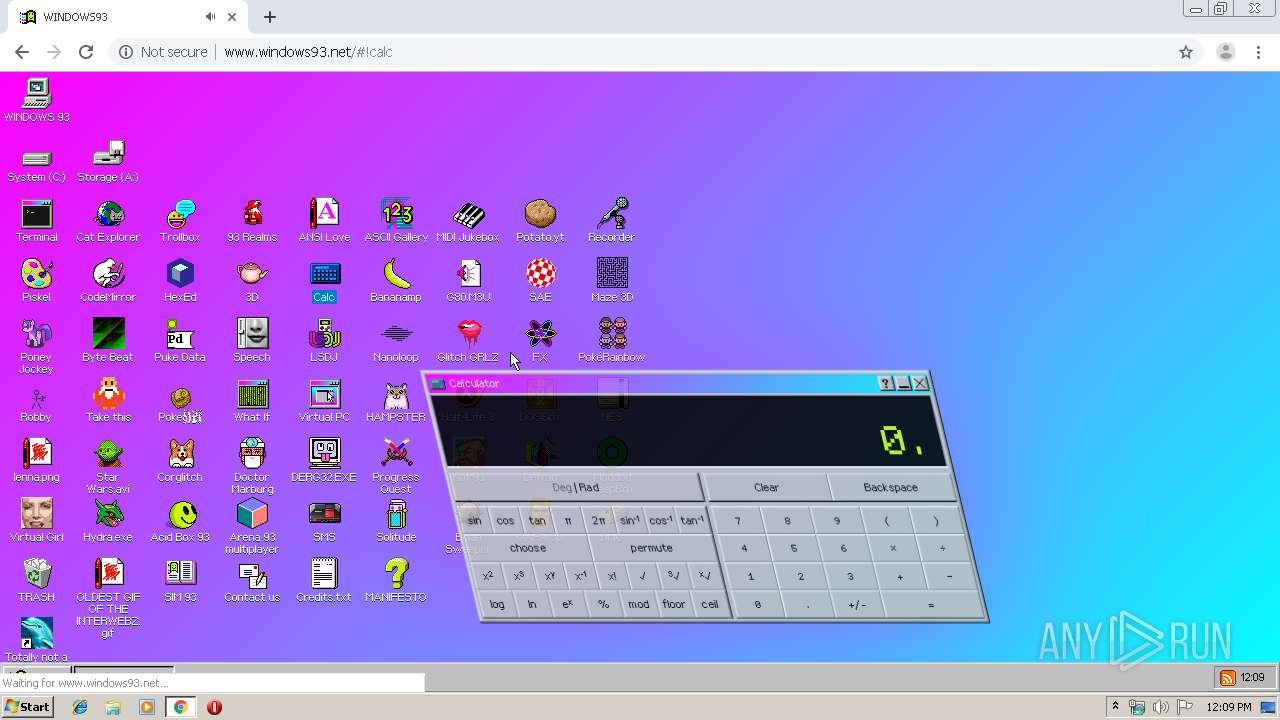The width and height of the screenshot is (1280, 720).
Task: Open Acid Box 93 smiley icon
Action: tap(180, 521)
